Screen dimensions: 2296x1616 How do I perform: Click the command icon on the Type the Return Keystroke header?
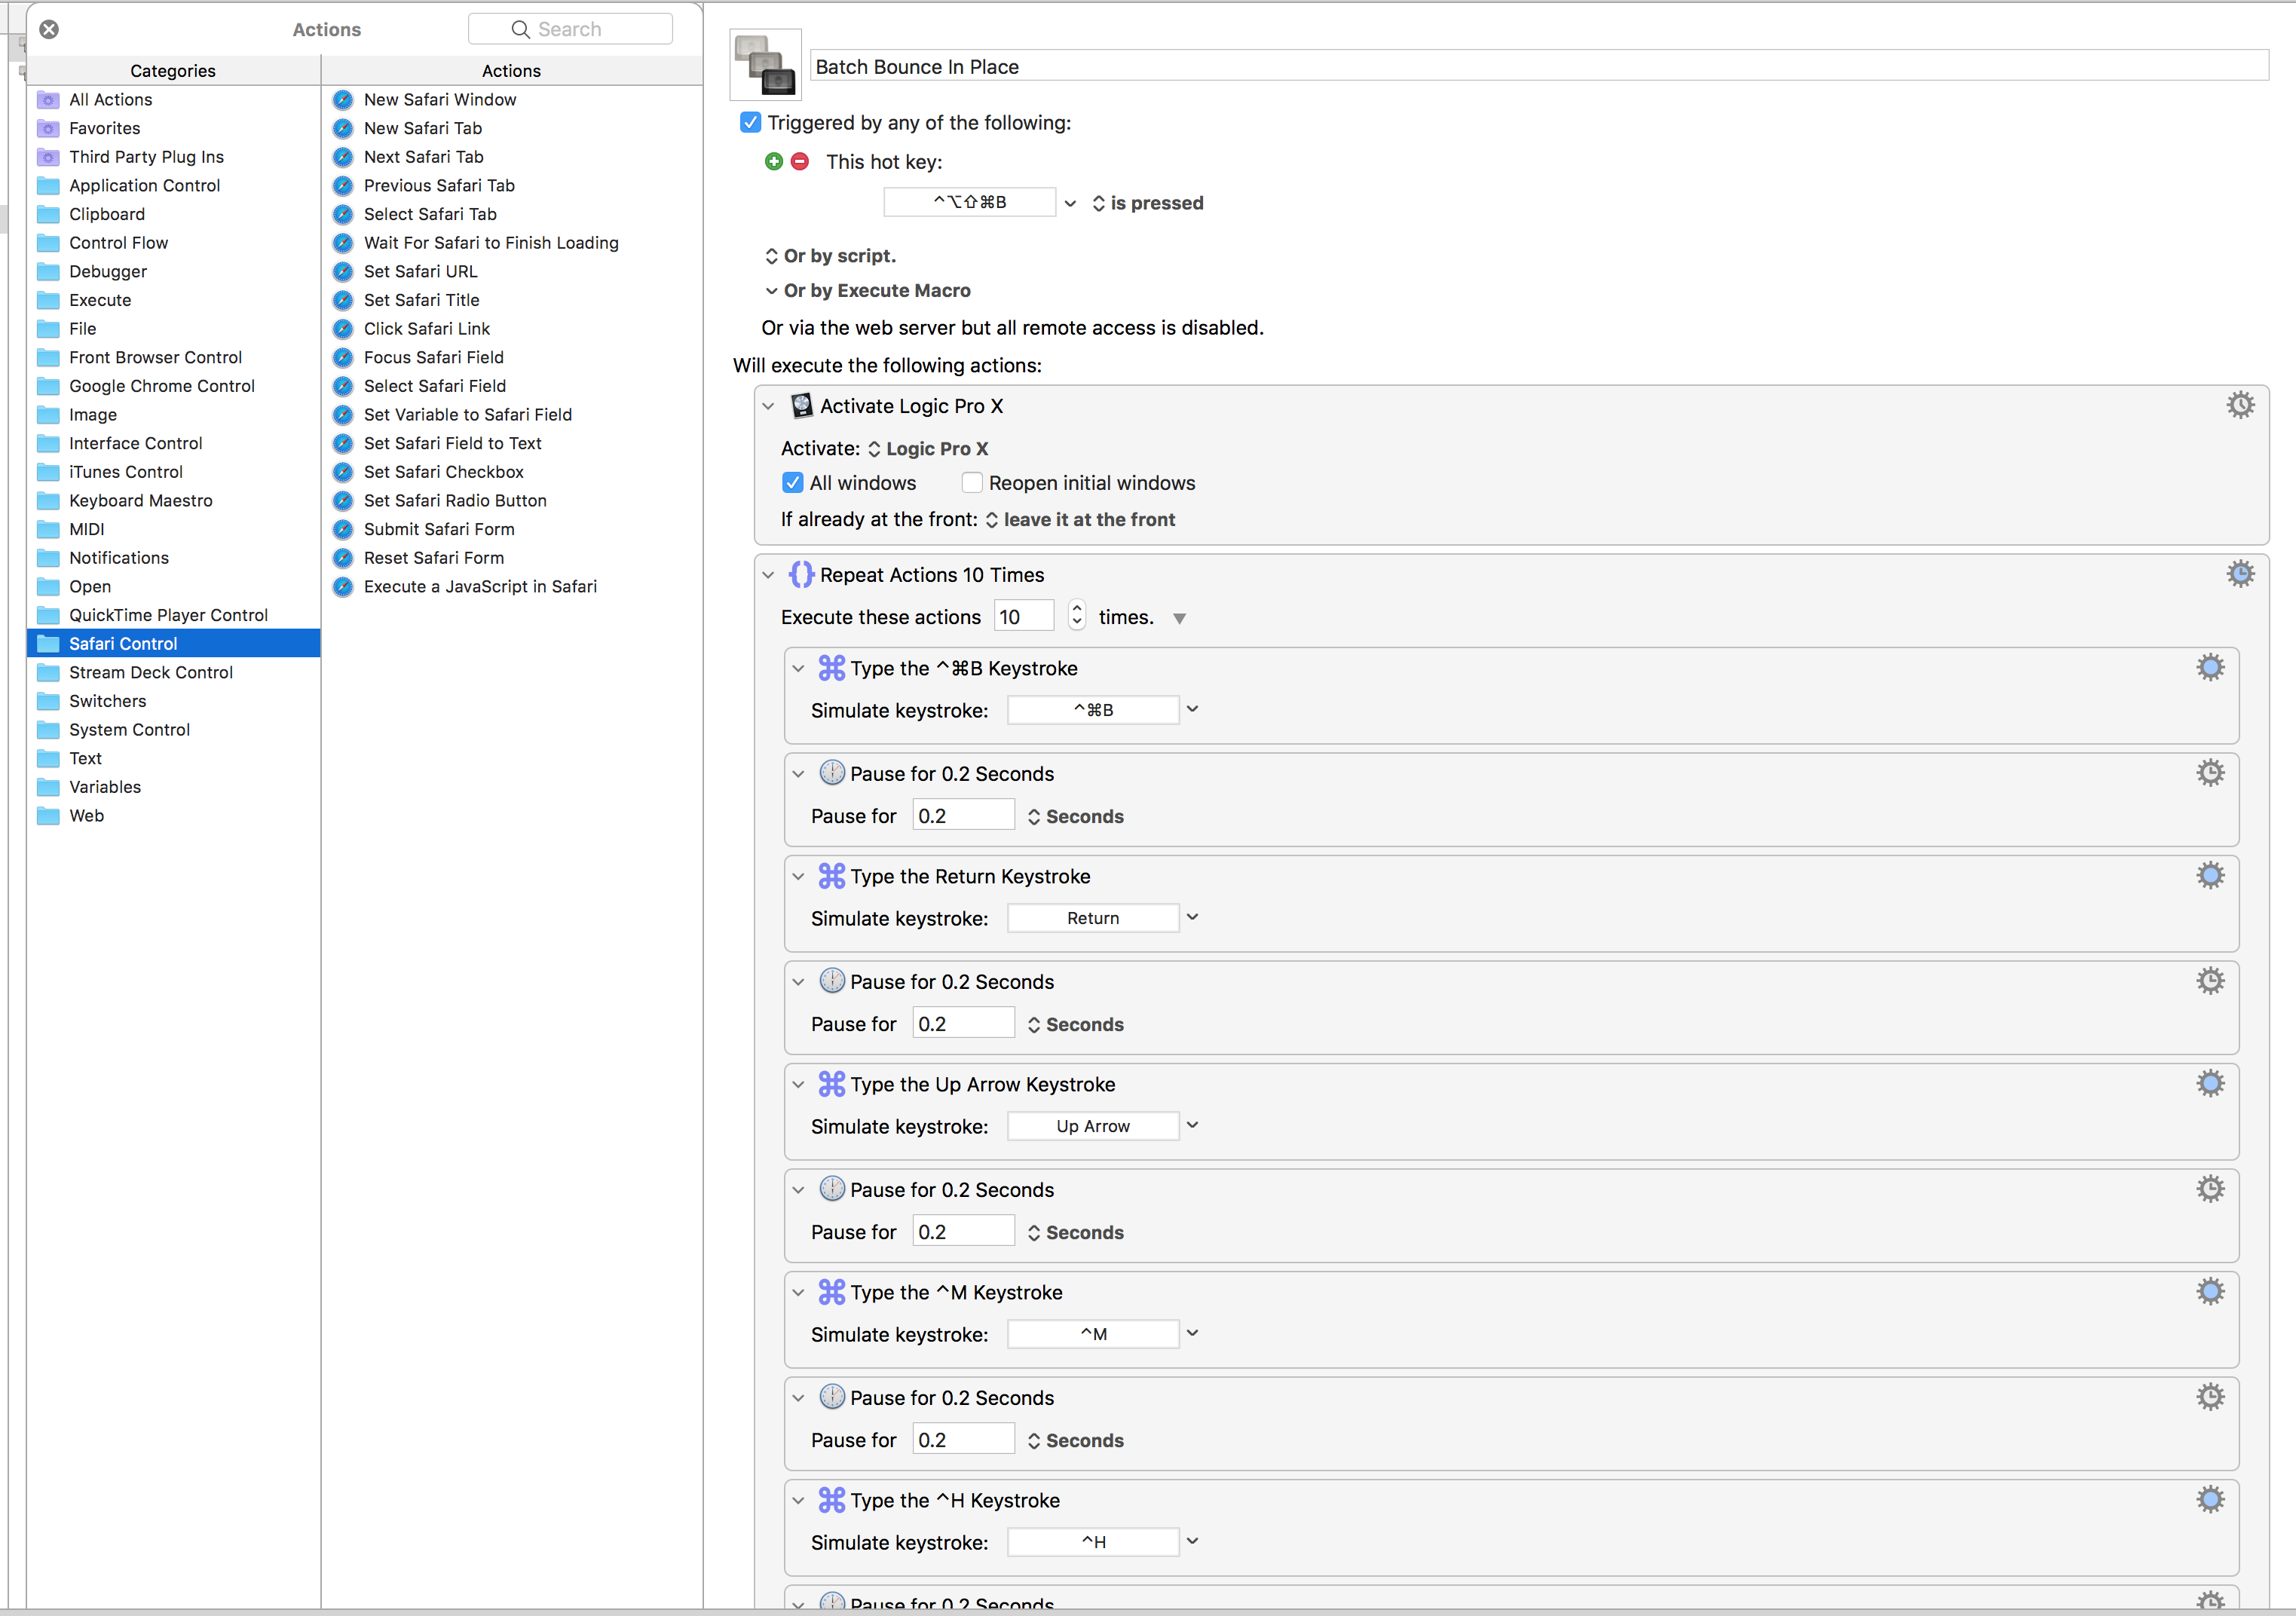[832, 876]
